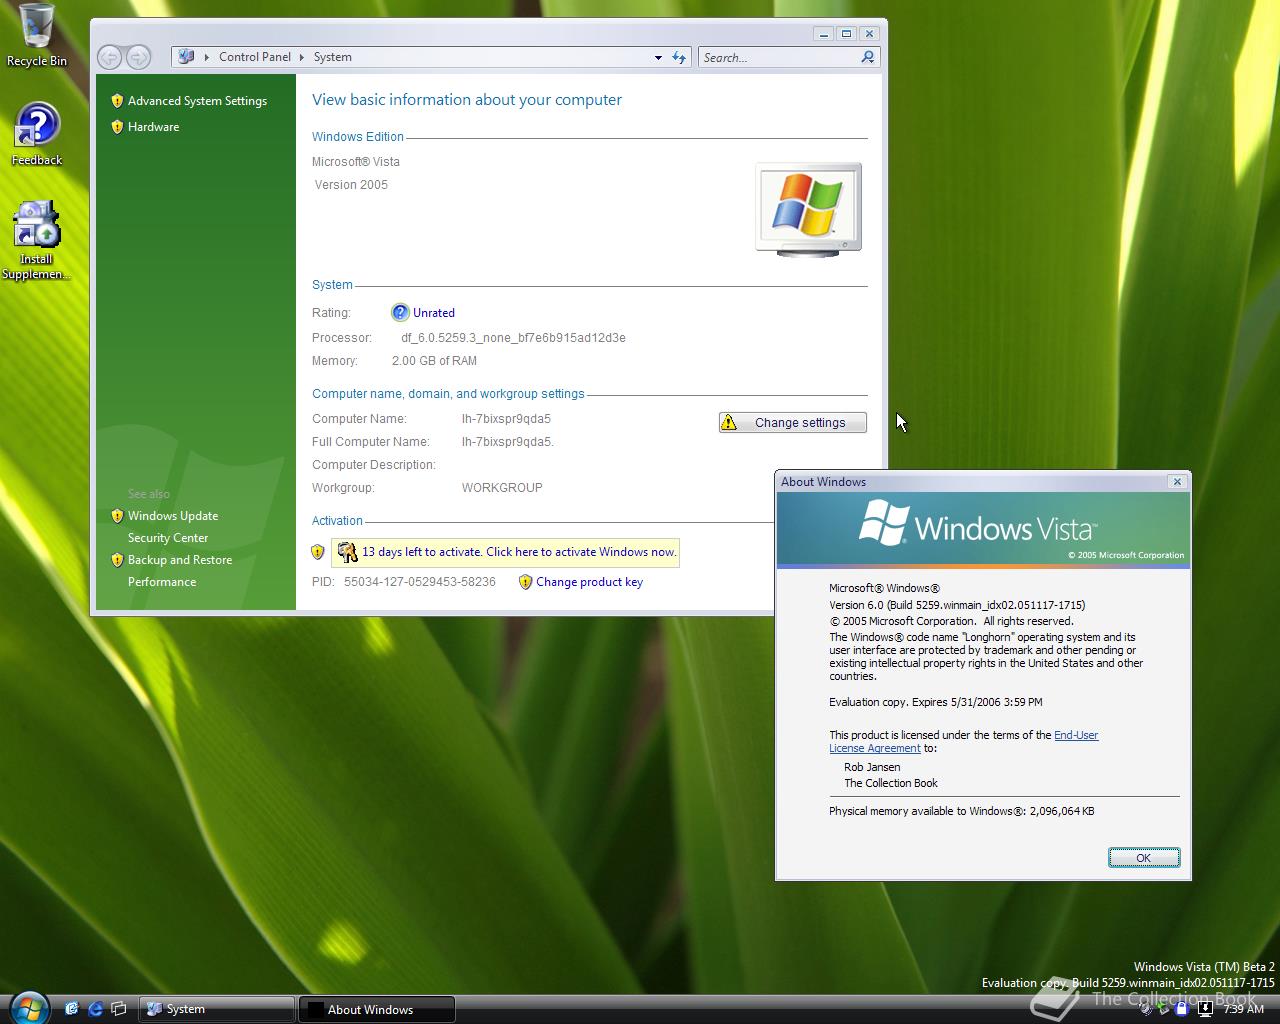Click the activation keys icon
The height and width of the screenshot is (1024, 1280).
(347, 552)
